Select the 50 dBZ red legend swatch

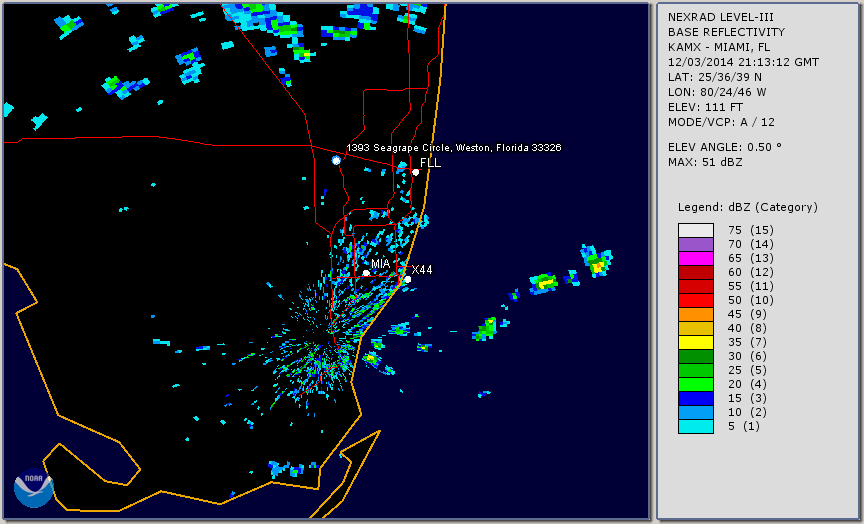coord(696,300)
